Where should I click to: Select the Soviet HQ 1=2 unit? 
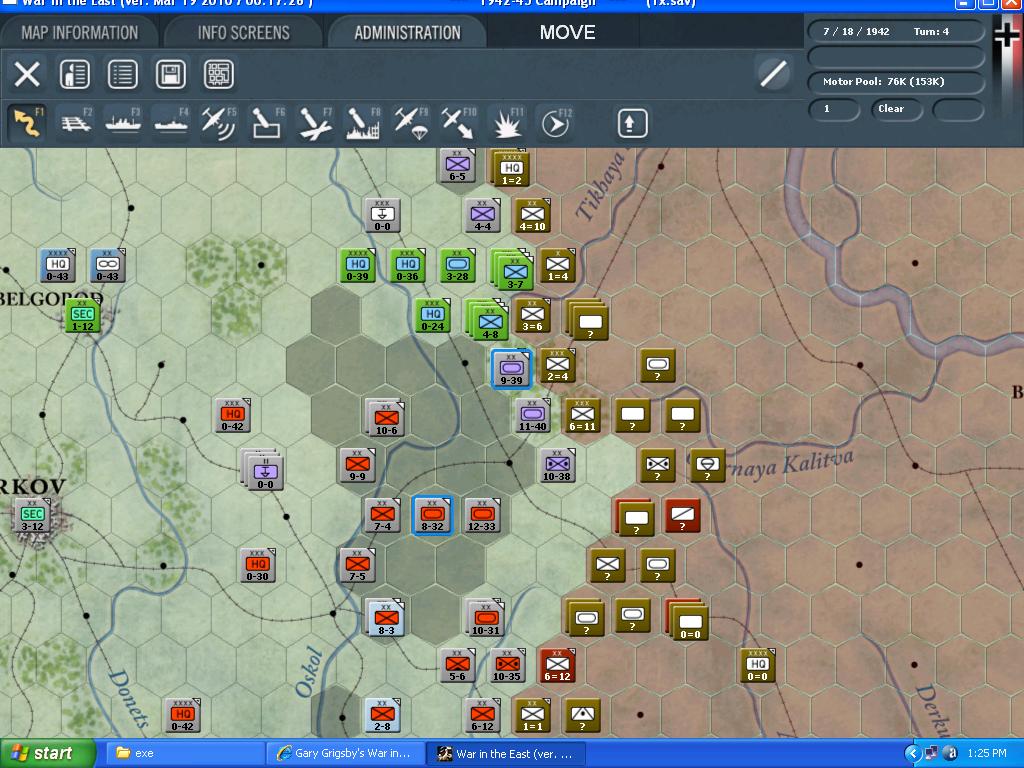point(511,169)
